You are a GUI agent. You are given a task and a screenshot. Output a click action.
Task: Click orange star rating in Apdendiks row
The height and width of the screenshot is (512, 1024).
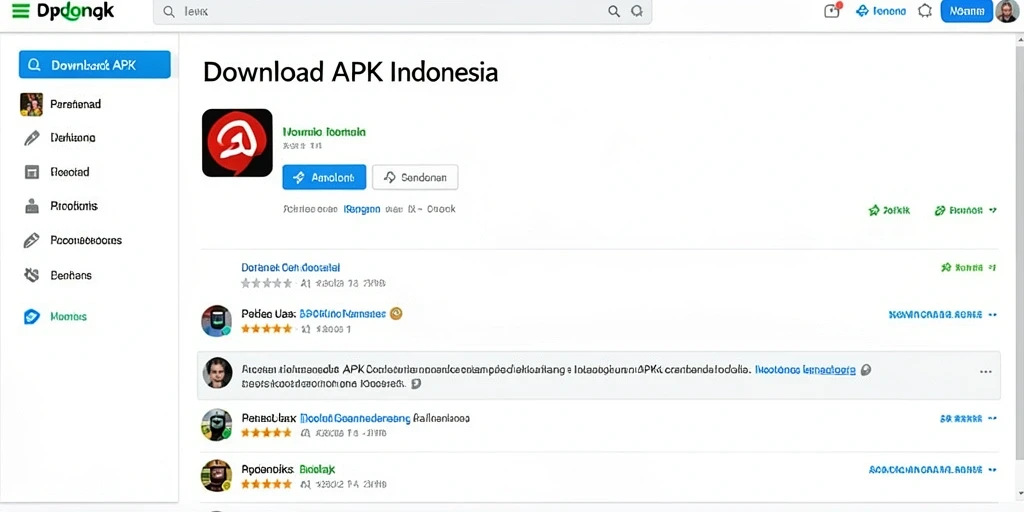[x=266, y=485]
